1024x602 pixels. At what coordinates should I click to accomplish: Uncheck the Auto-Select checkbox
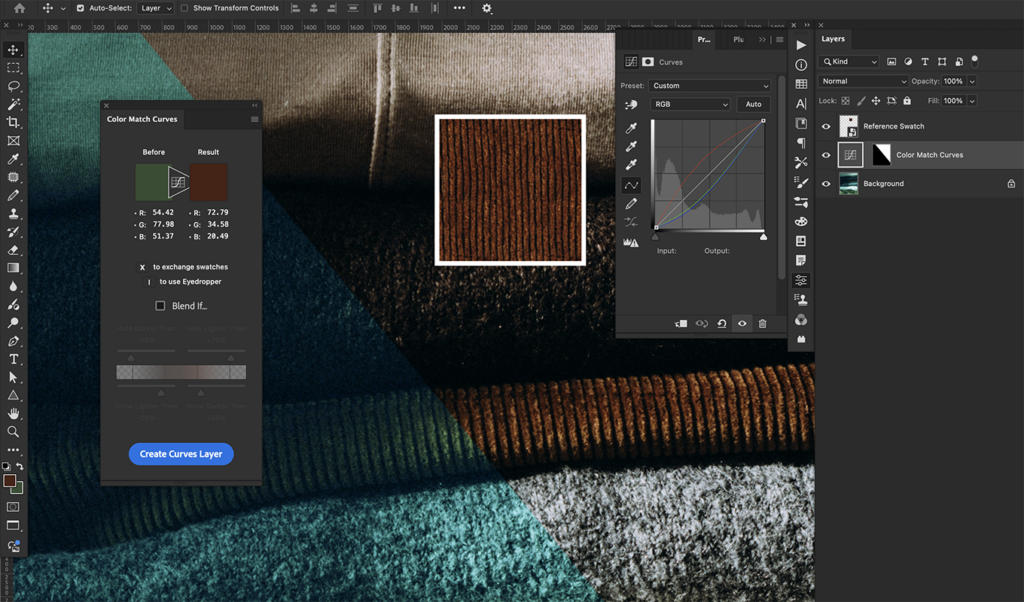81,8
